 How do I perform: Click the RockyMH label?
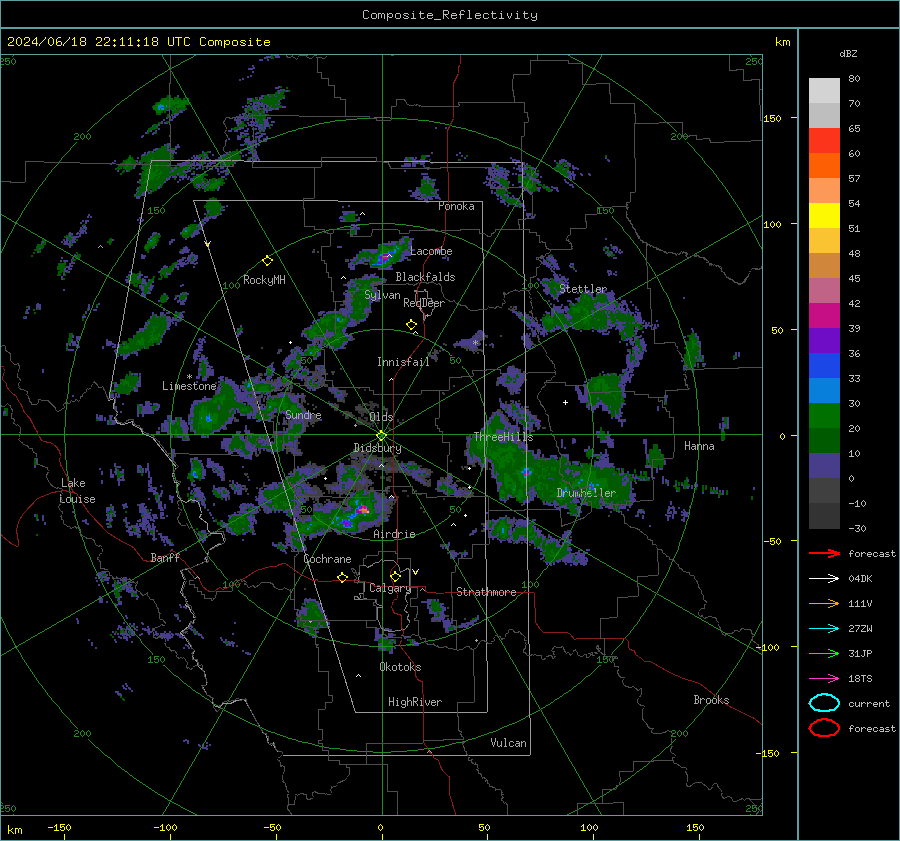click(x=264, y=280)
